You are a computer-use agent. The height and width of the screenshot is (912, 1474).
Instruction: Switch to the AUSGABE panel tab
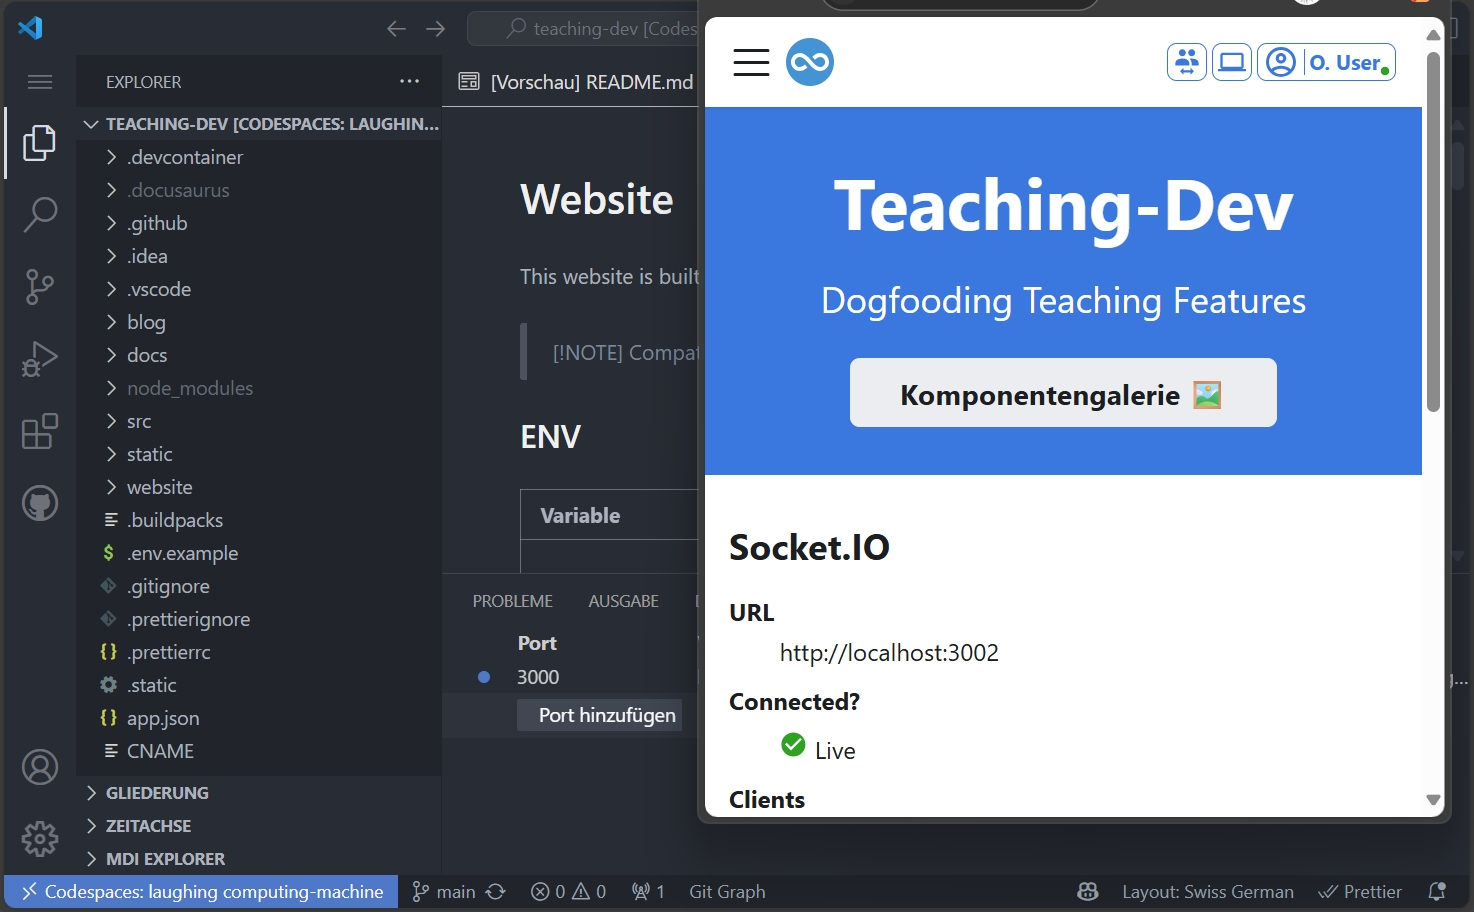click(623, 601)
